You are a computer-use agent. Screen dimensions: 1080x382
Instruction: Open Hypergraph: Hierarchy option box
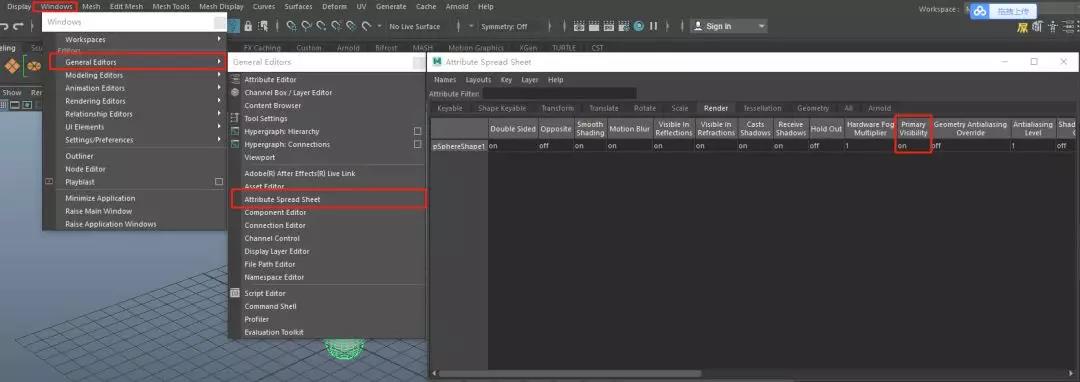pos(417,131)
